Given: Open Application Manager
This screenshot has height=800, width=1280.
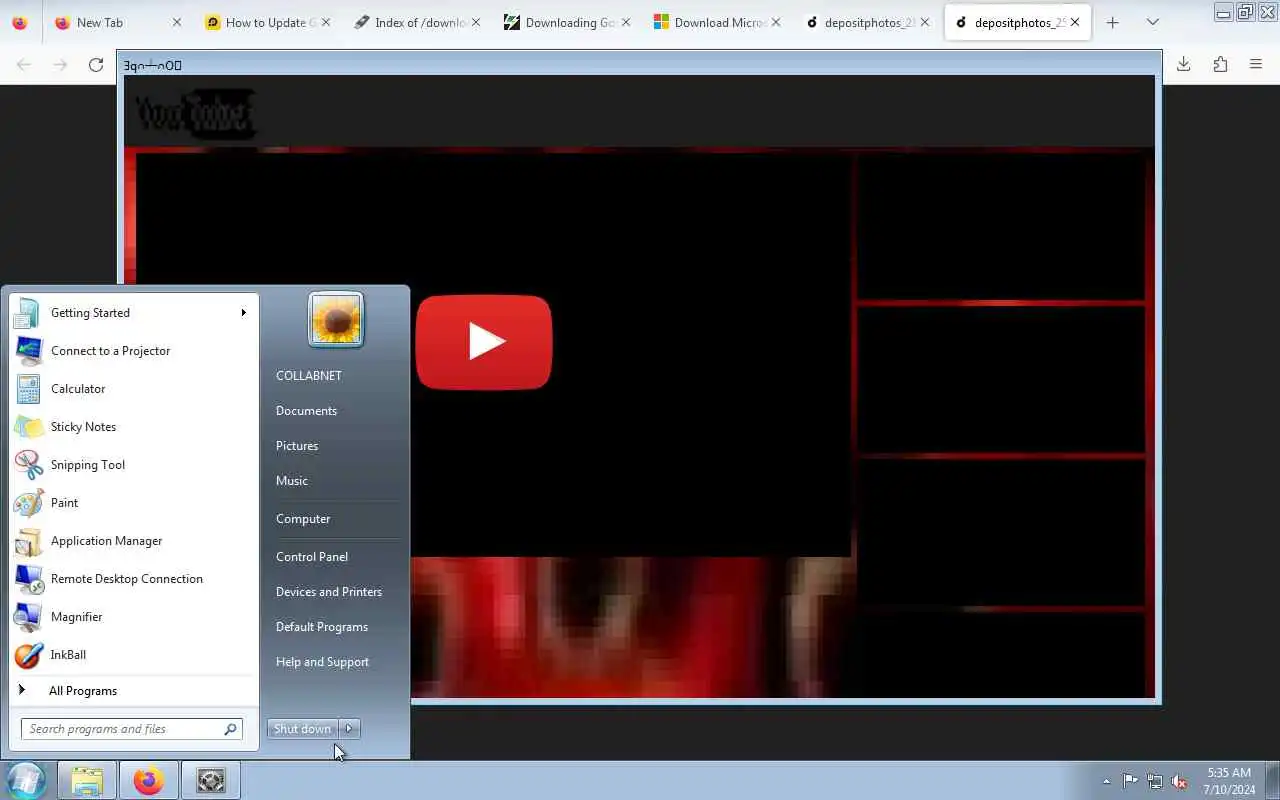Looking at the screenshot, I should pyautogui.click(x=133, y=541).
